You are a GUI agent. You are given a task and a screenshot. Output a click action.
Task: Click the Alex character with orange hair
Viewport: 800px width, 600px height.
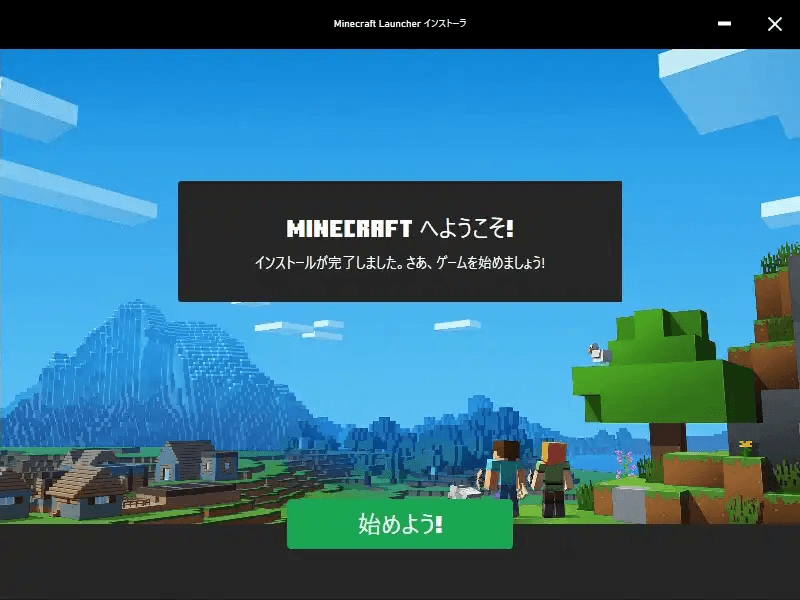(551, 475)
